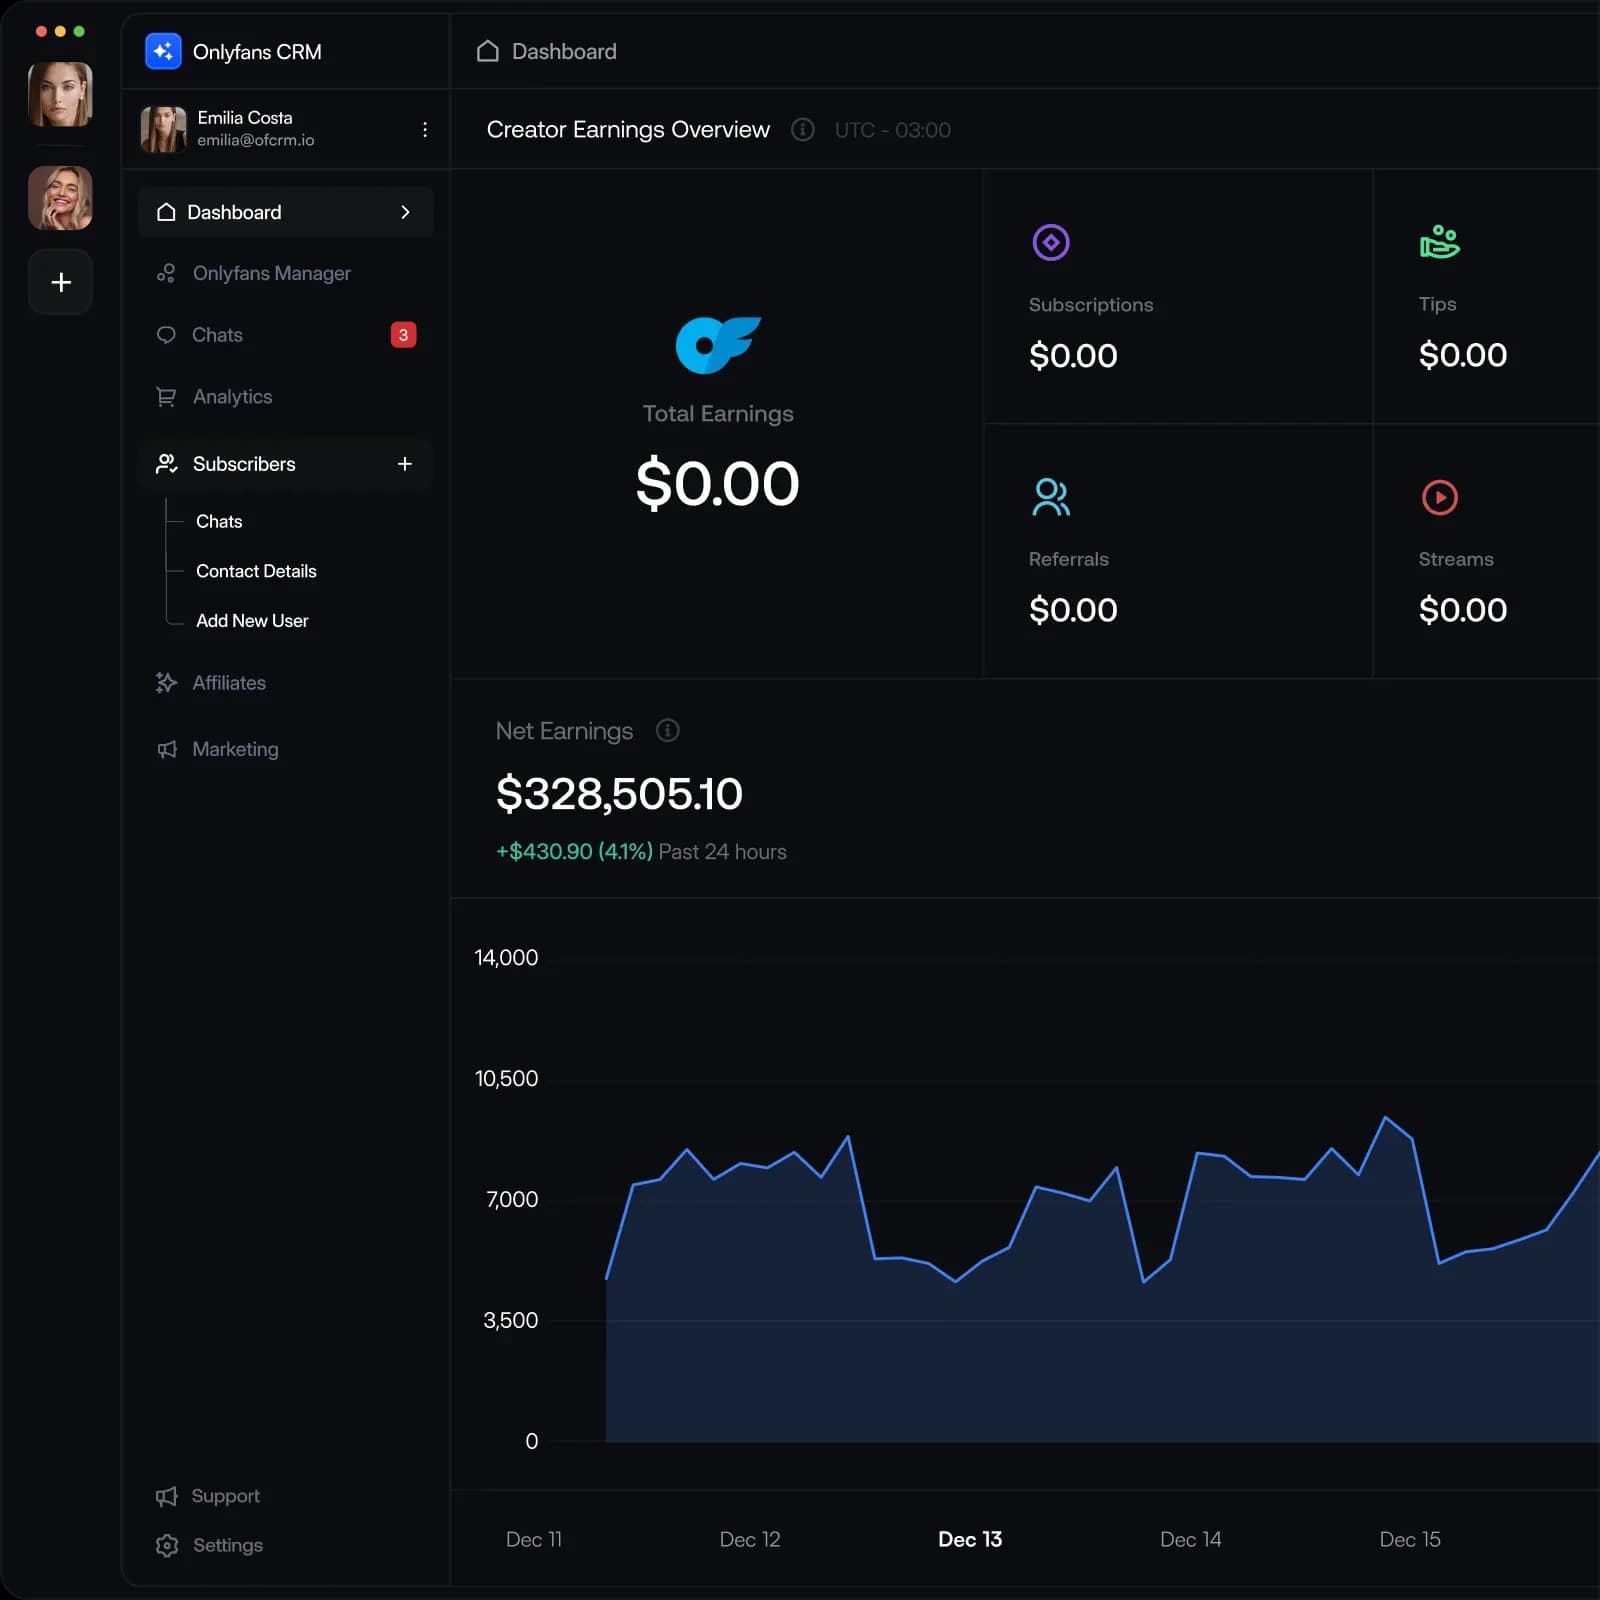Click the 14,000 y-axis label
Image resolution: width=1600 pixels, height=1600 pixels.
click(x=506, y=958)
